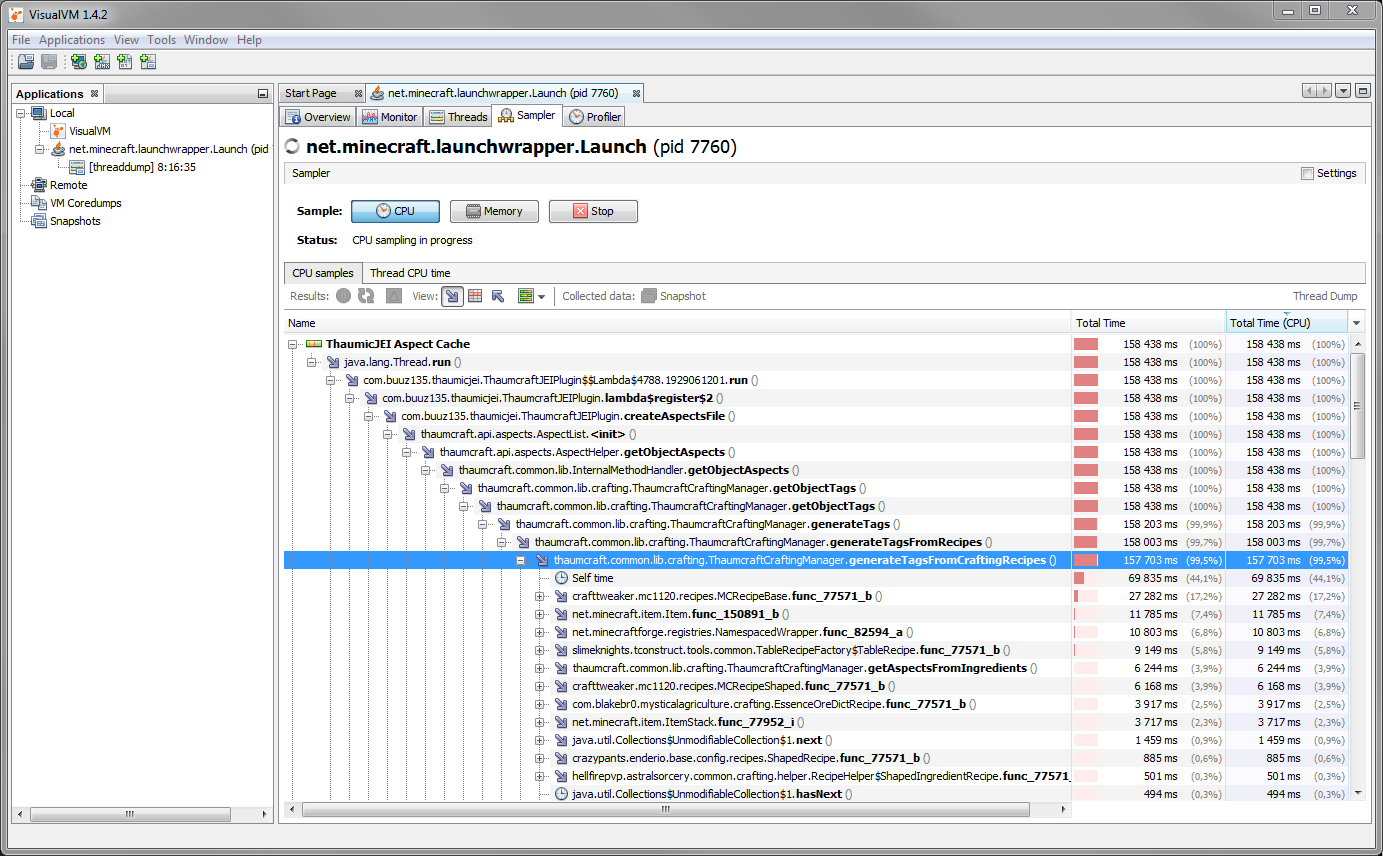Click the Add Remote Host toolbar icon

click(x=79, y=62)
